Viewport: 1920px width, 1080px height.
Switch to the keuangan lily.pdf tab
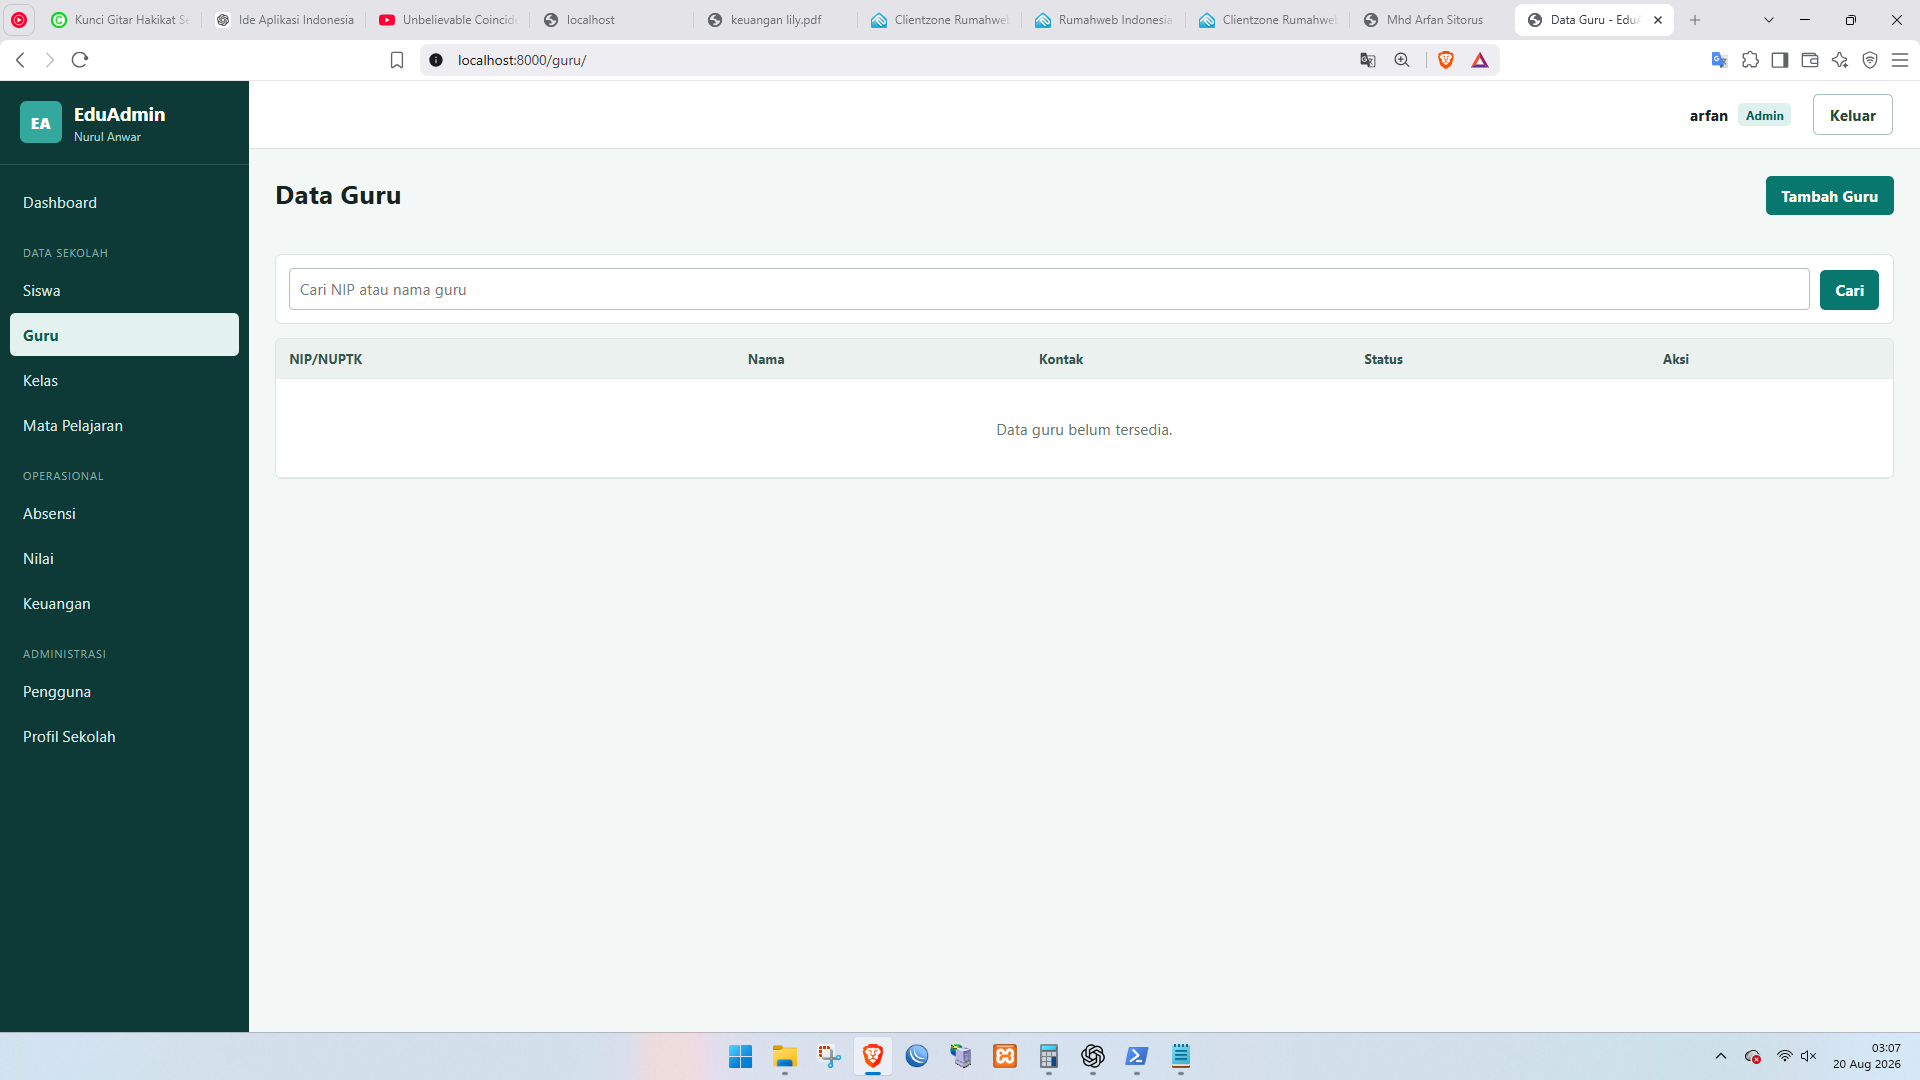pyautogui.click(x=775, y=20)
